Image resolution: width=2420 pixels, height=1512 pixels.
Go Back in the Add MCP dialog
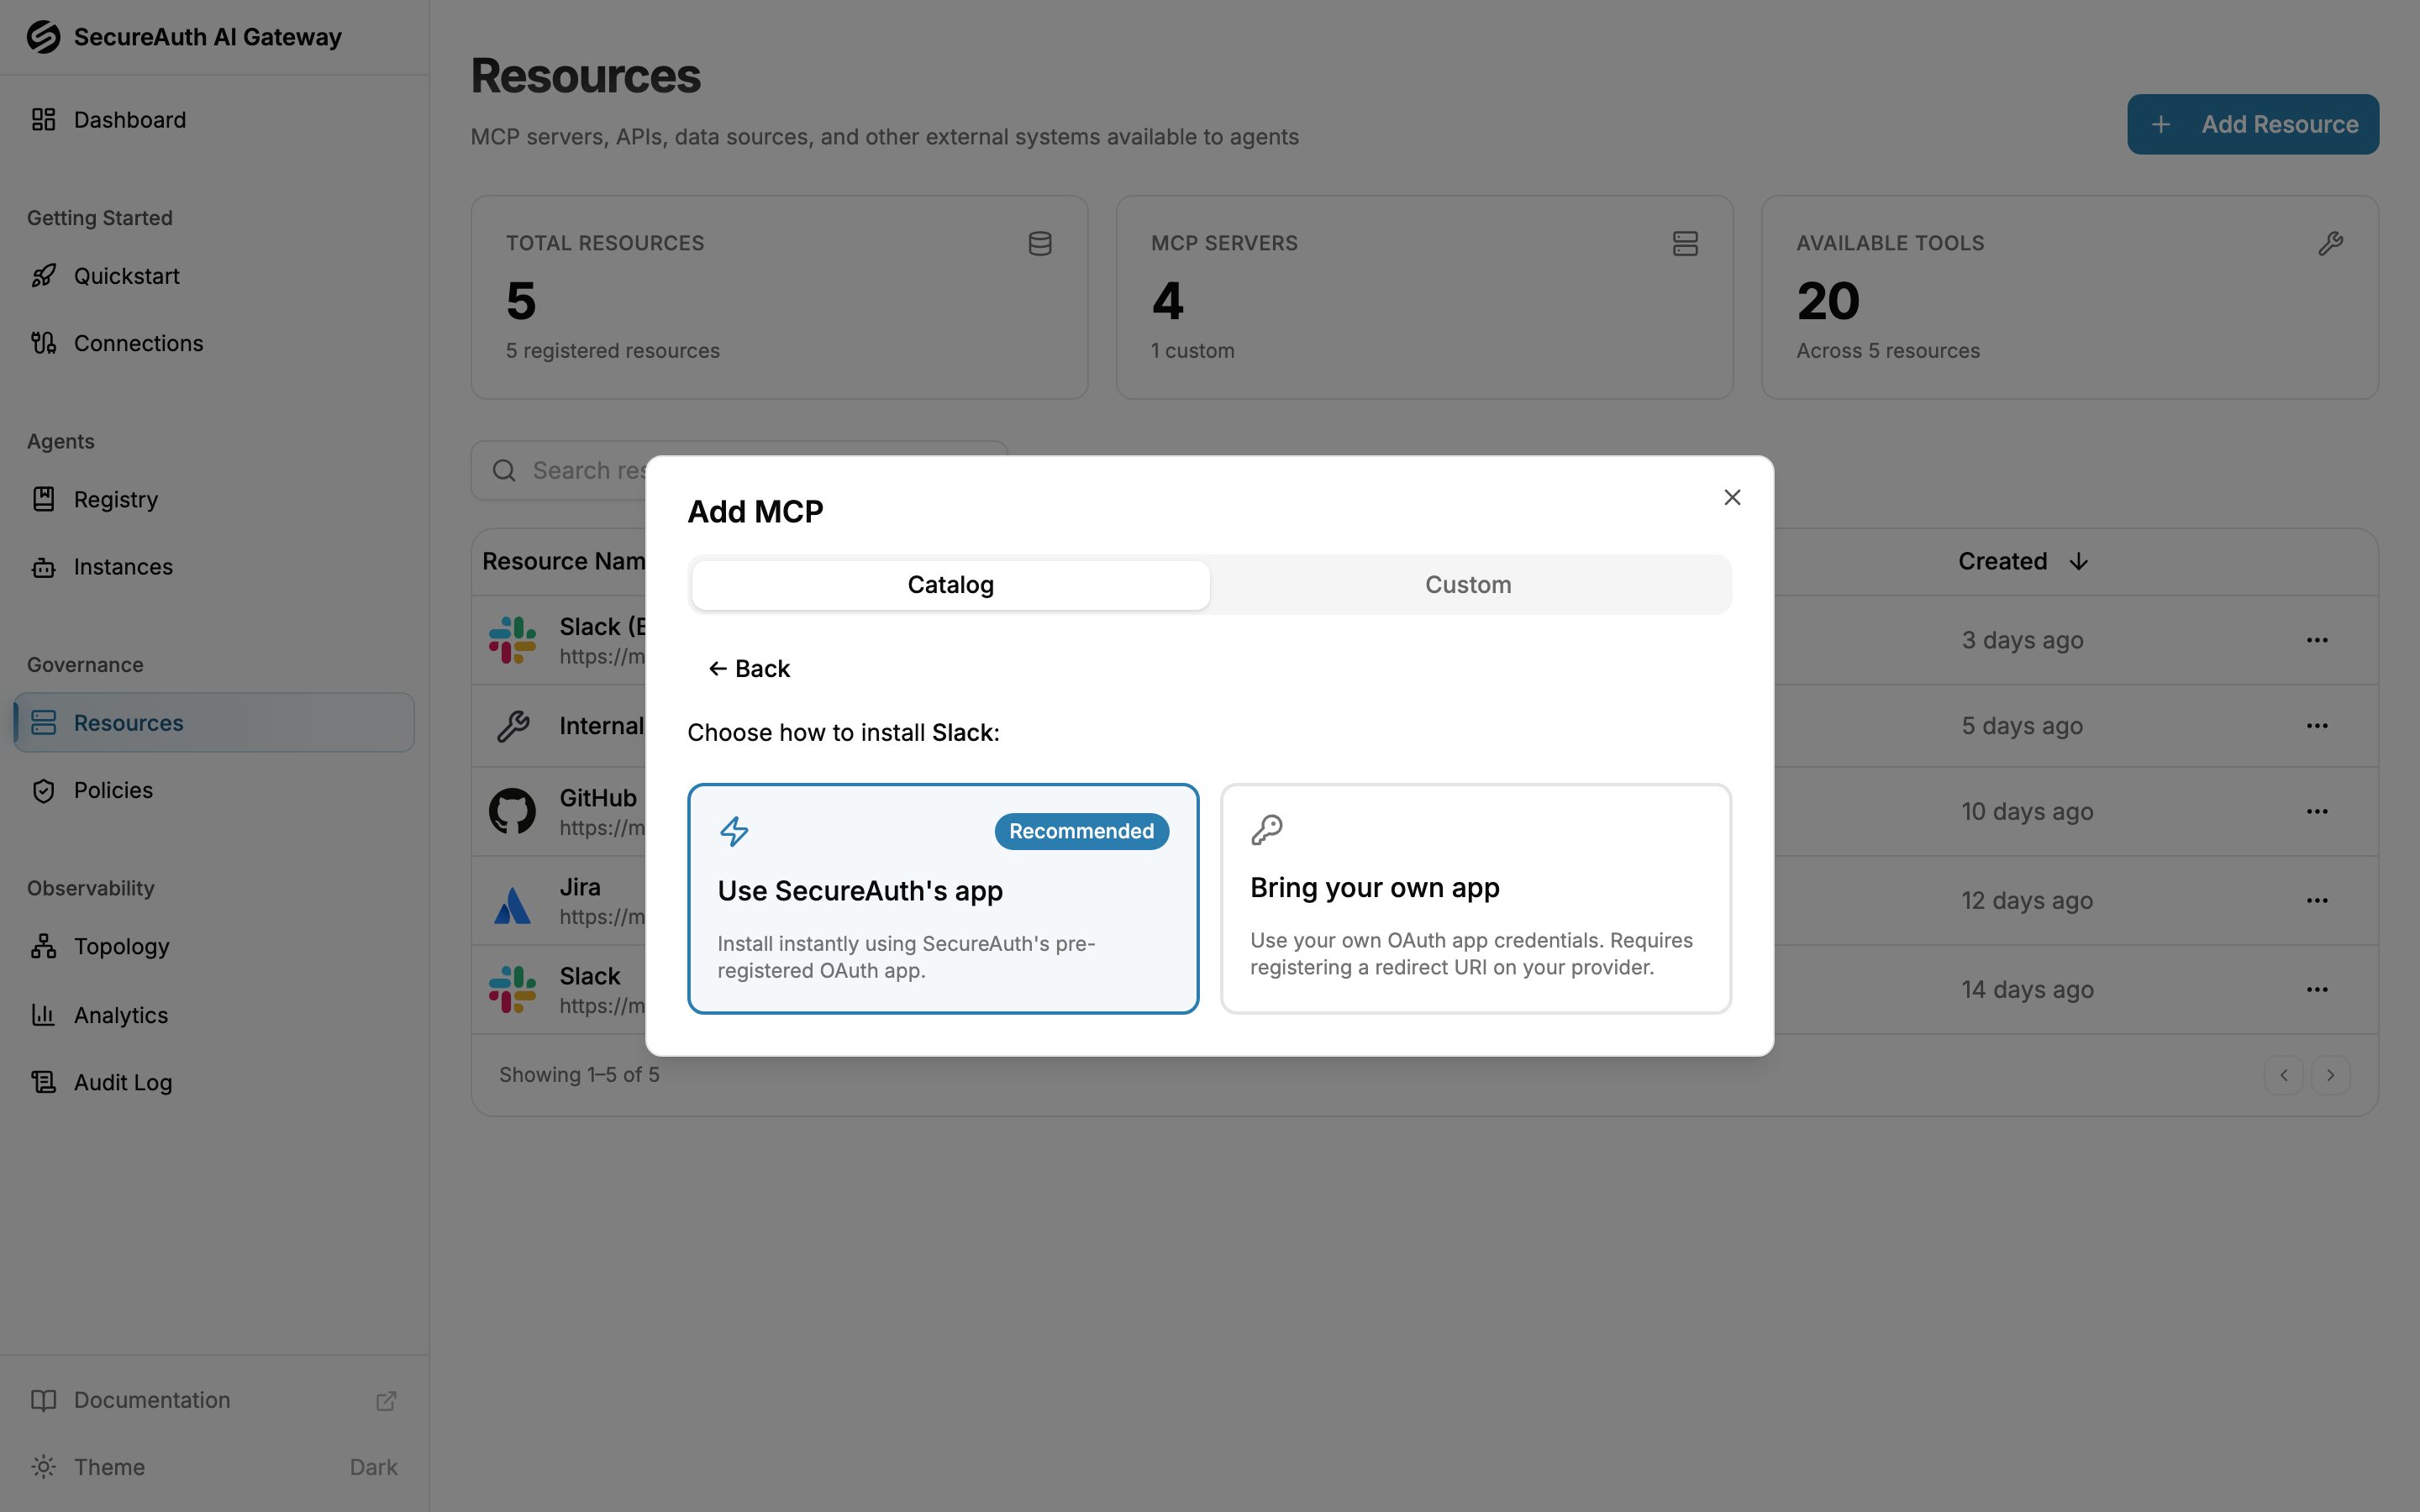pyautogui.click(x=749, y=669)
